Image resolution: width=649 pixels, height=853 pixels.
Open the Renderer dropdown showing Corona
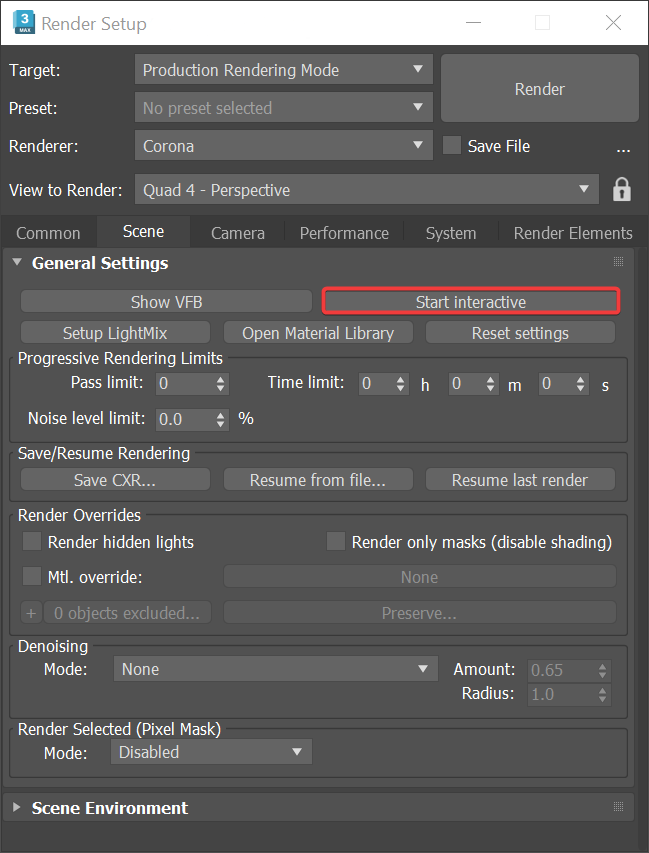pyautogui.click(x=283, y=145)
